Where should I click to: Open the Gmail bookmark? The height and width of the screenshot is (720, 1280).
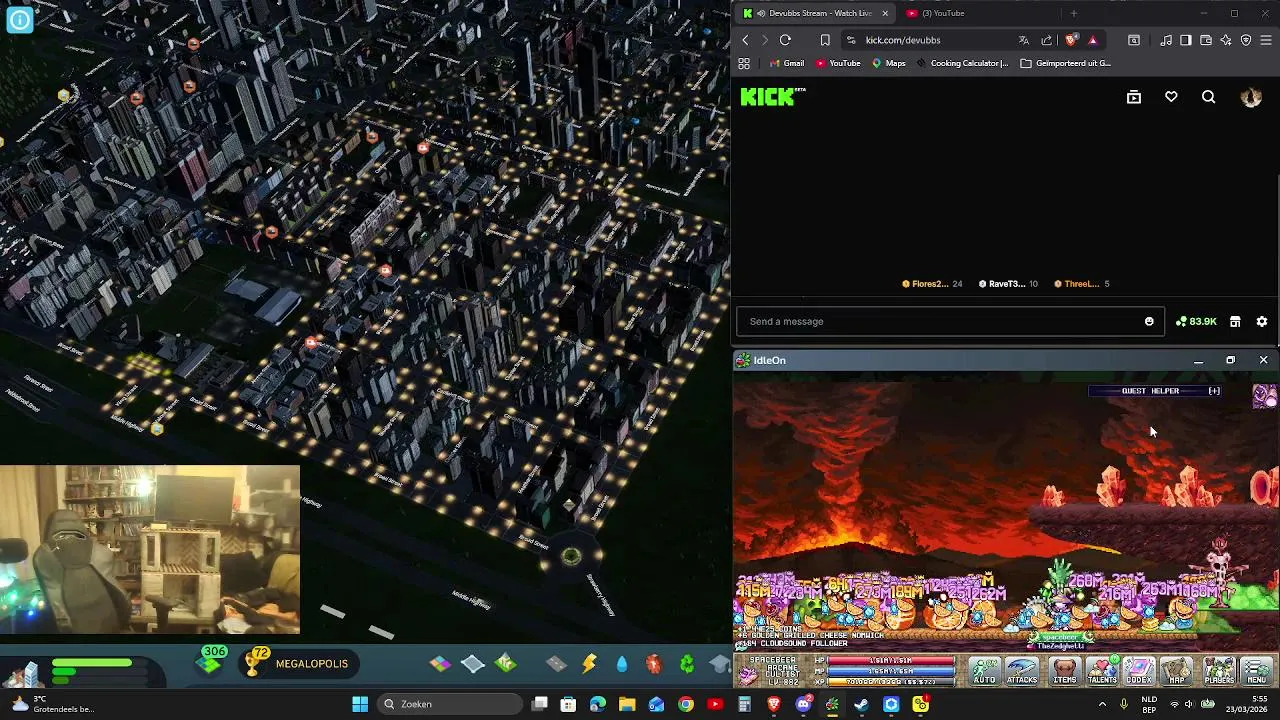[x=786, y=63]
